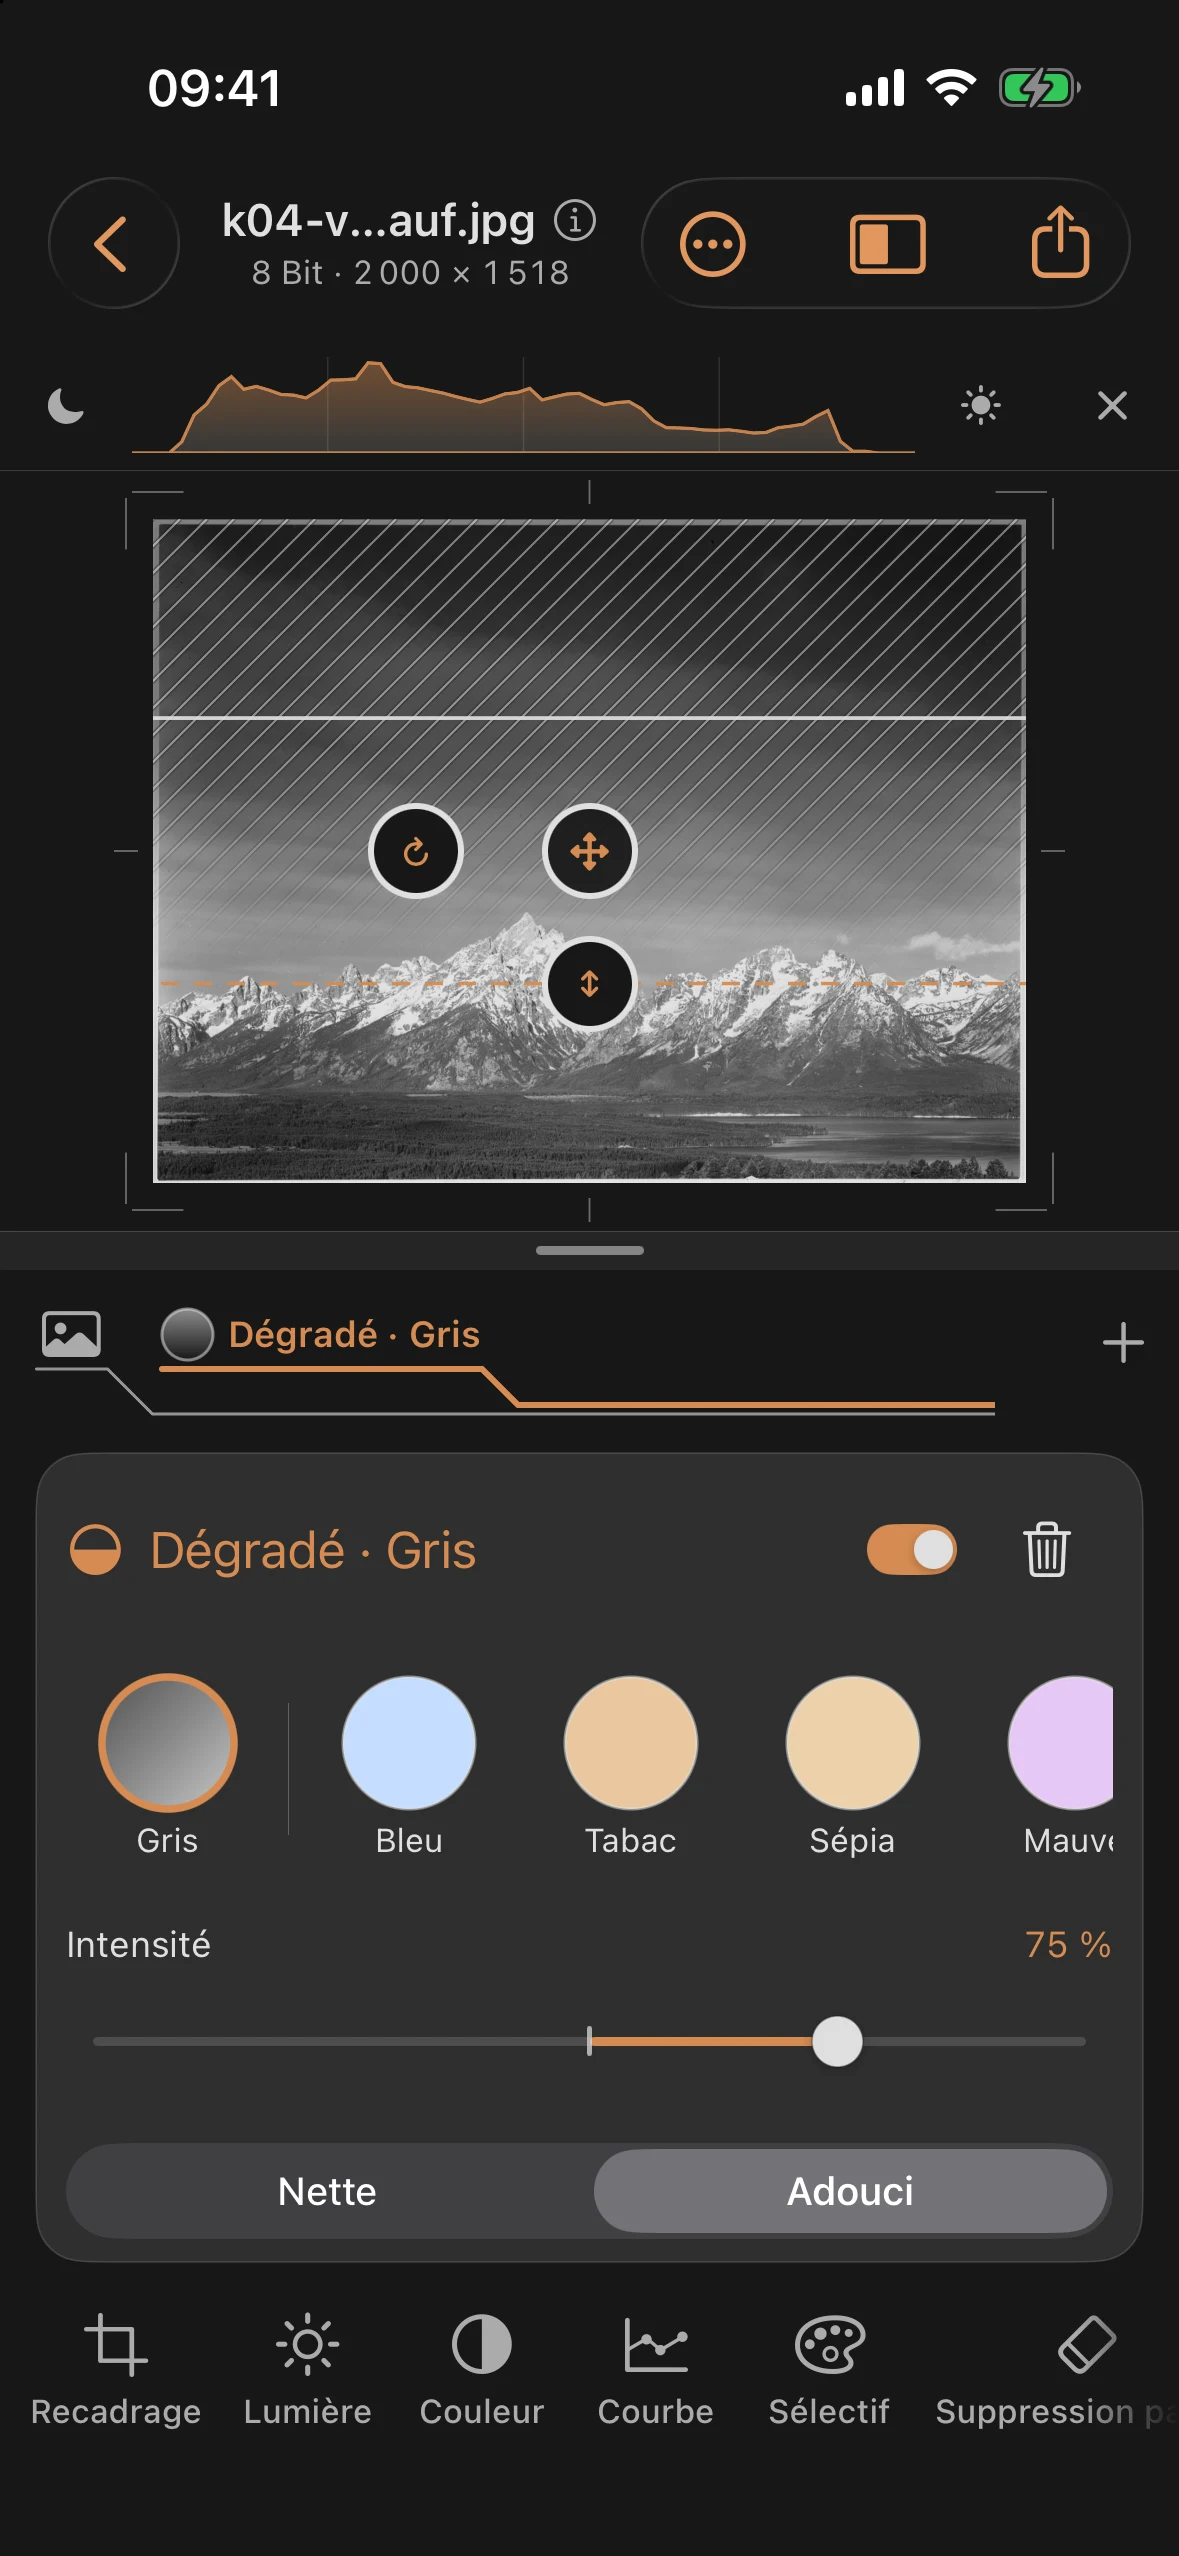Image resolution: width=1179 pixels, height=2556 pixels.
Task: Tap the vertical feather adjust handle
Action: pos(590,984)
